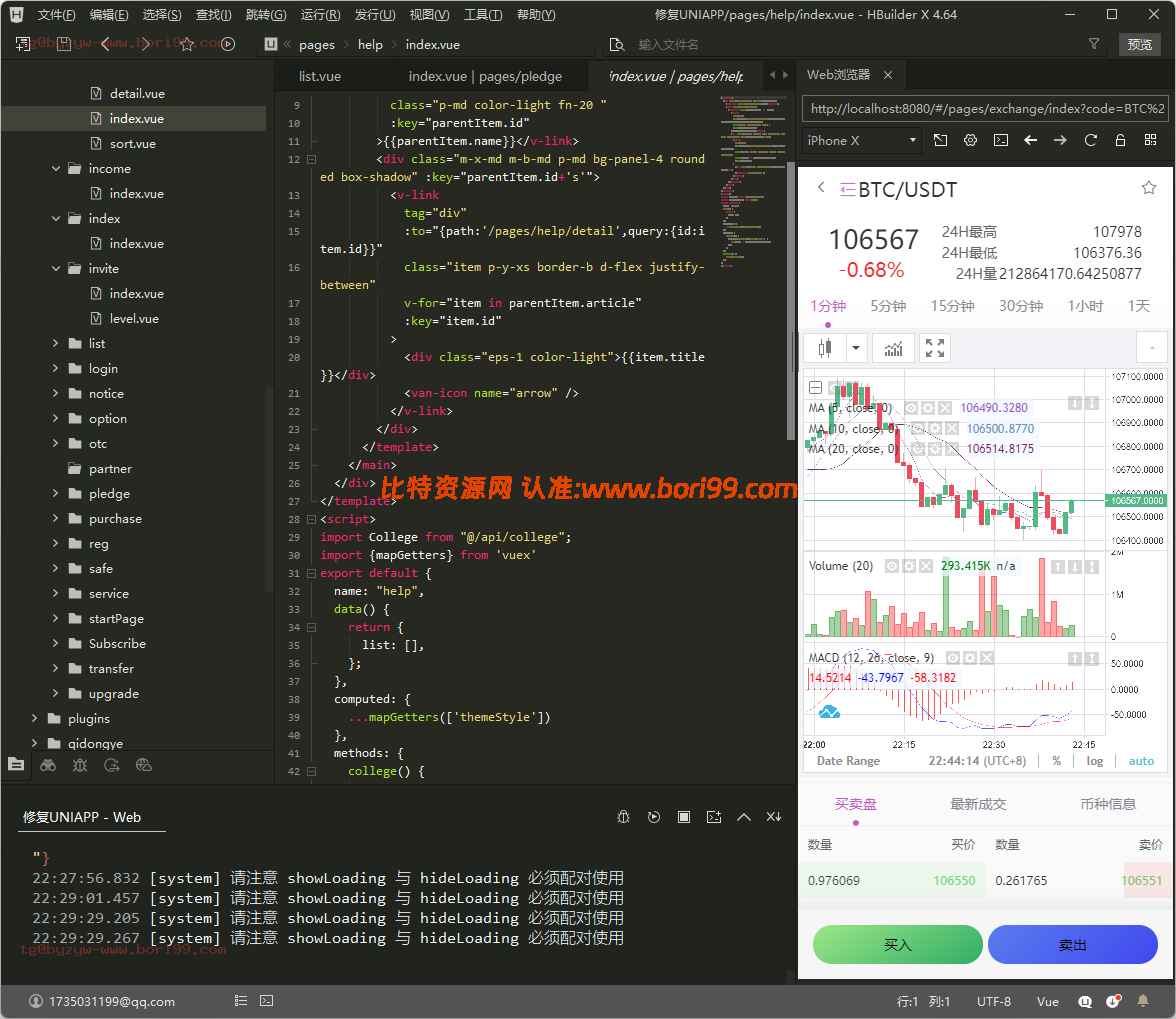Click the run play icon in top toolbar
The width and height of the screenshot is (1176, 1019).
click(229, 44)
